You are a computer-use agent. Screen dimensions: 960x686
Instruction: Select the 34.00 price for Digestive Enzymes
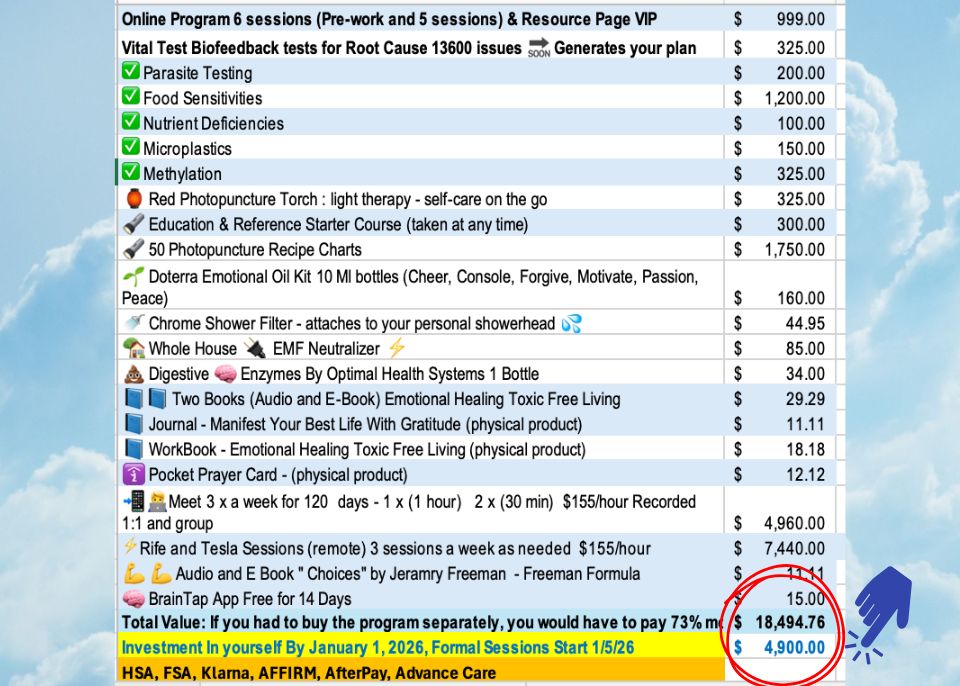coord(805,374)
